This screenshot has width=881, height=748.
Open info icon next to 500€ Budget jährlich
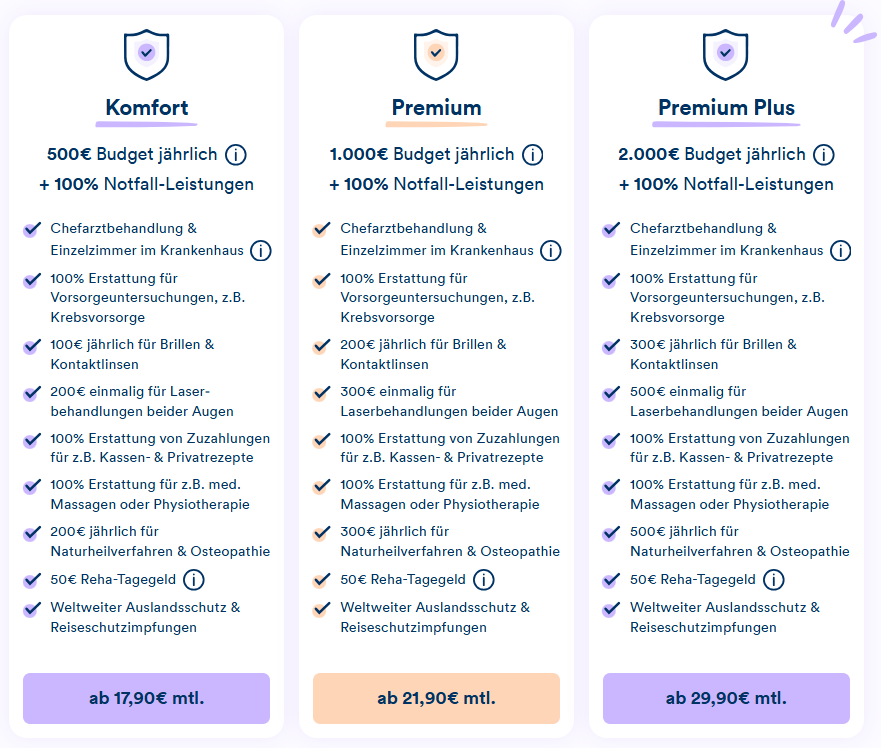tap(235, 155)
